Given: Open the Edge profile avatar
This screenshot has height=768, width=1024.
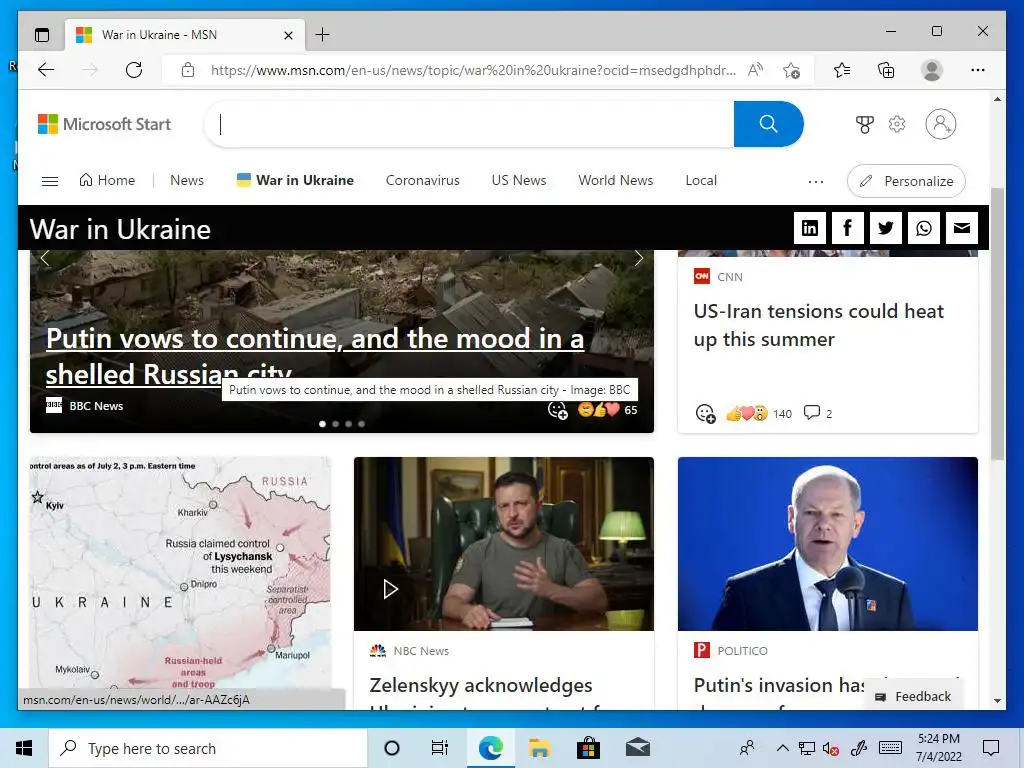Looking at the screenshot, I should click(x=932, y=70).
